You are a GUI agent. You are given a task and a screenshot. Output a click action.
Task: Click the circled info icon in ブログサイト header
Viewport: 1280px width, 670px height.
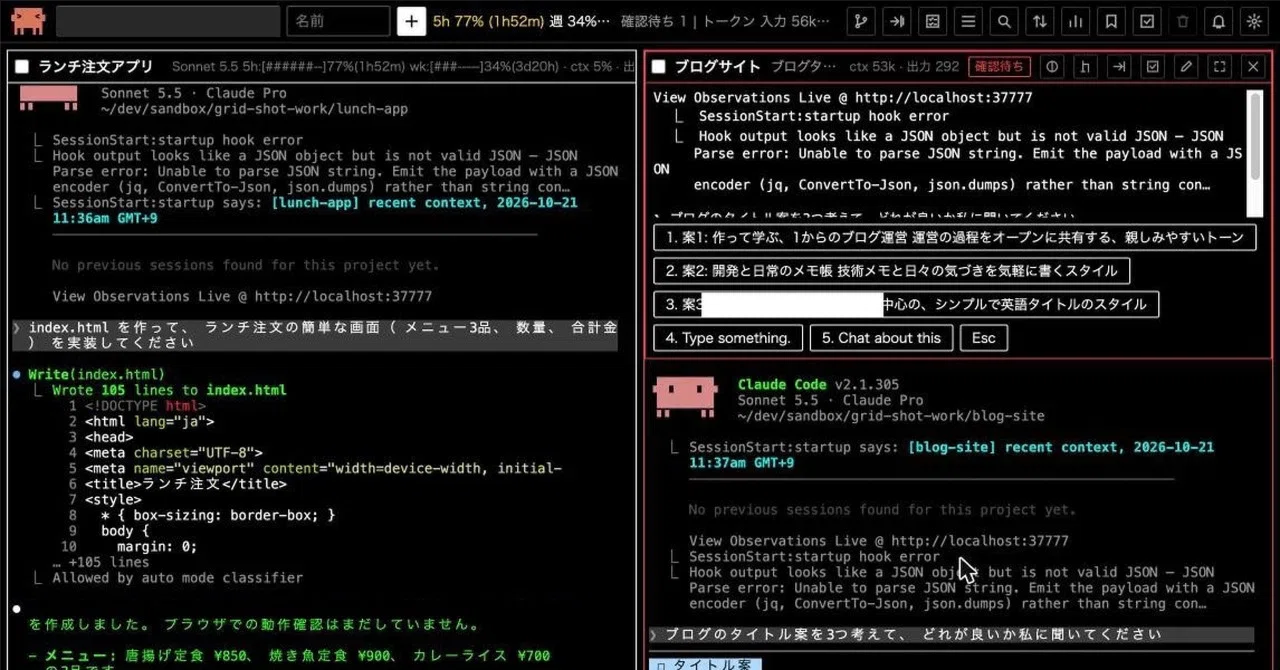coord(1052,66)
